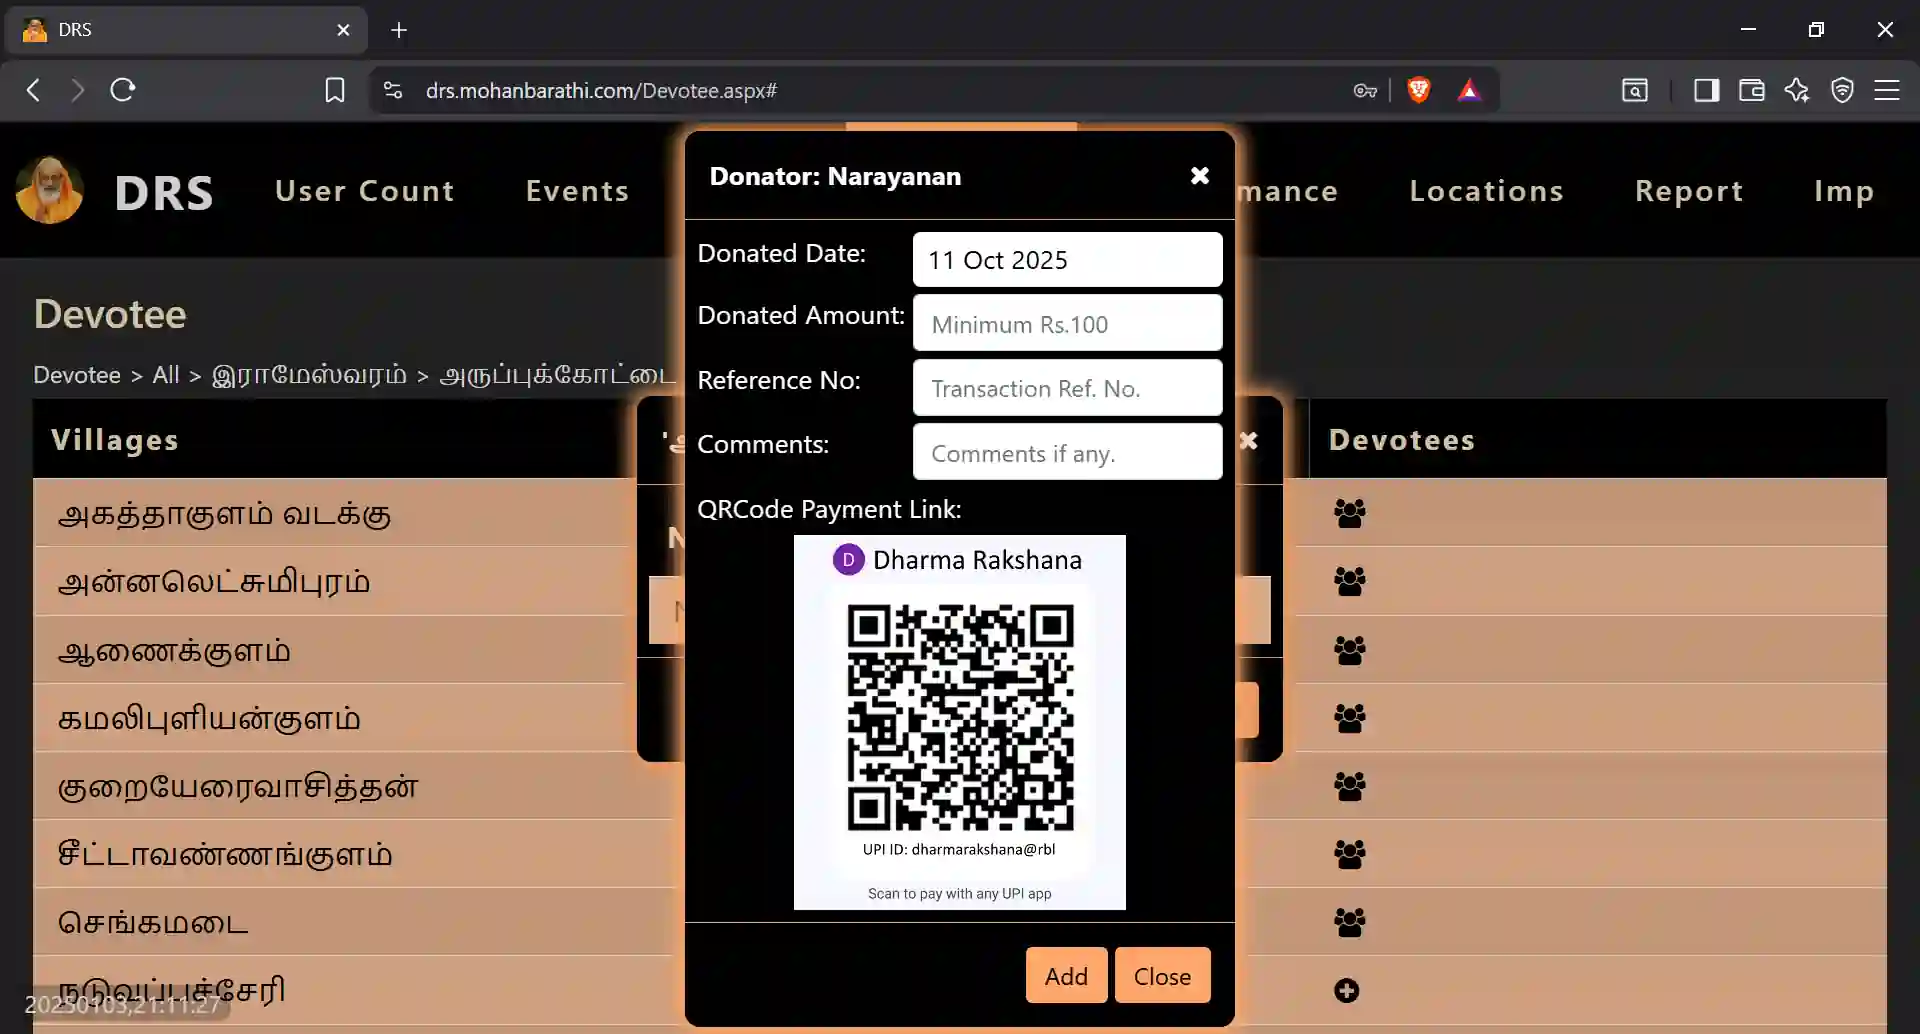The height and width of the screenshot is (1034, 1920).
Task: Click the plus icon in last village row
Action: pyautogui.click(x=1347, y=990)
